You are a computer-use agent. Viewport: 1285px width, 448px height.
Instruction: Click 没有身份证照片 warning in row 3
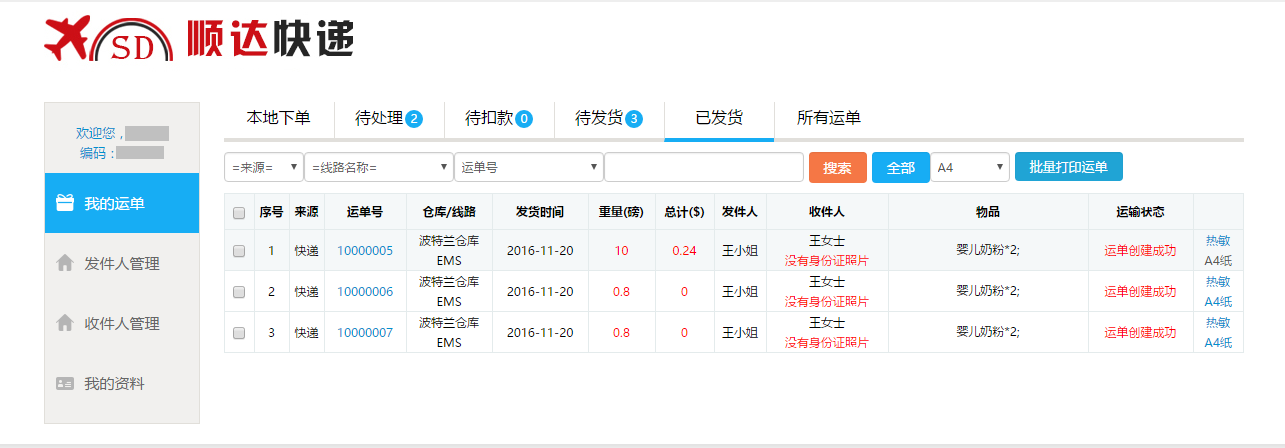pos(827,343)
